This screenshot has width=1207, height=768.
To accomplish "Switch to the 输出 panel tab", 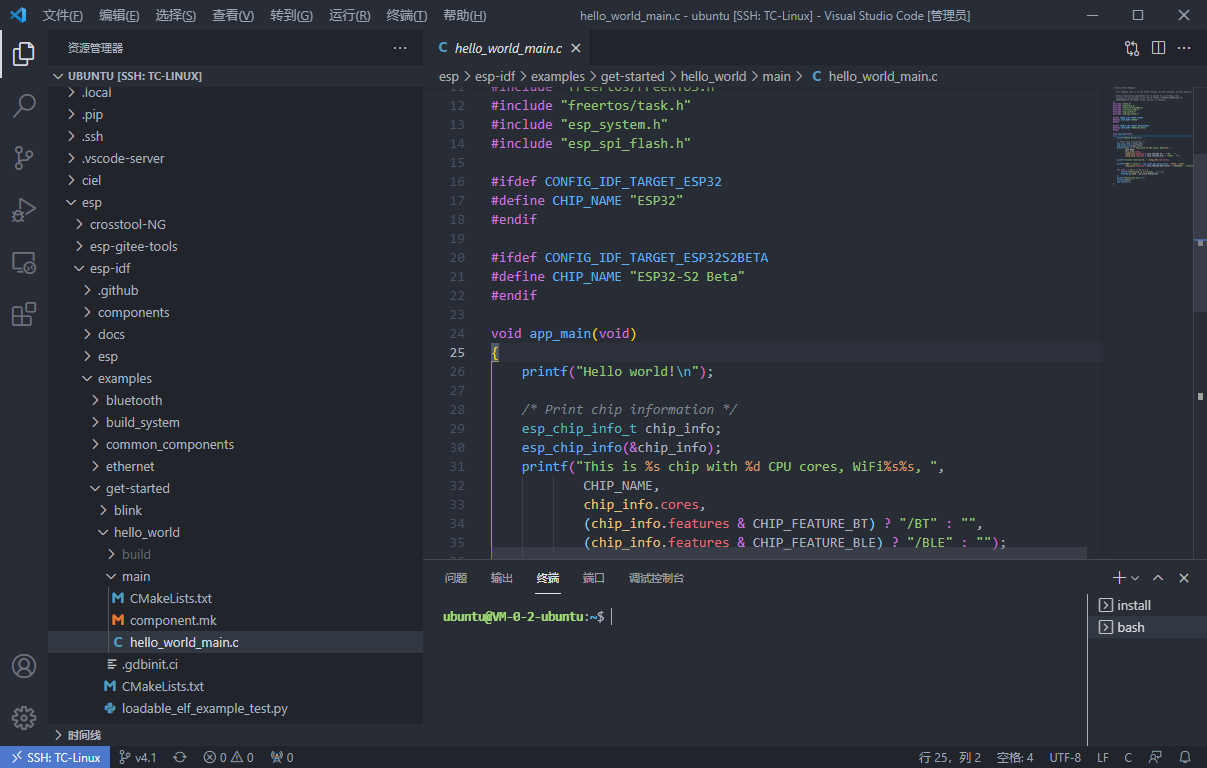I will tap(502, 578).
